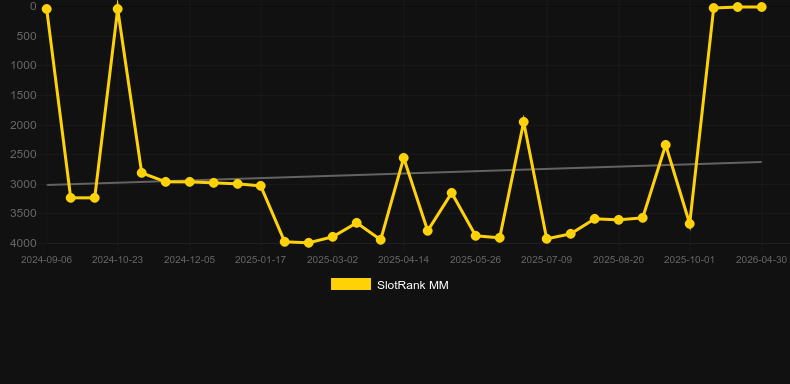
Task: Click the 1000 y-axis label
Action: point(23,66)
